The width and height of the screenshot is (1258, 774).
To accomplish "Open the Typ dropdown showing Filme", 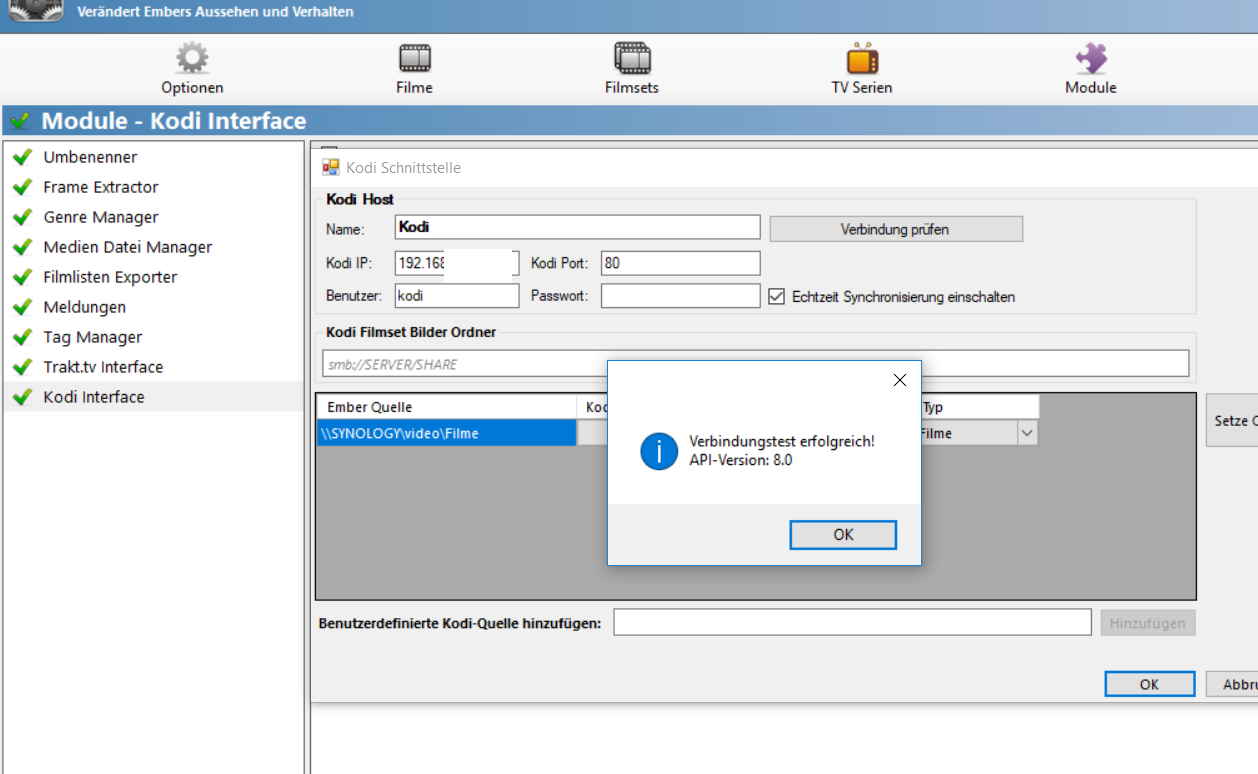I will [1027, 433].
